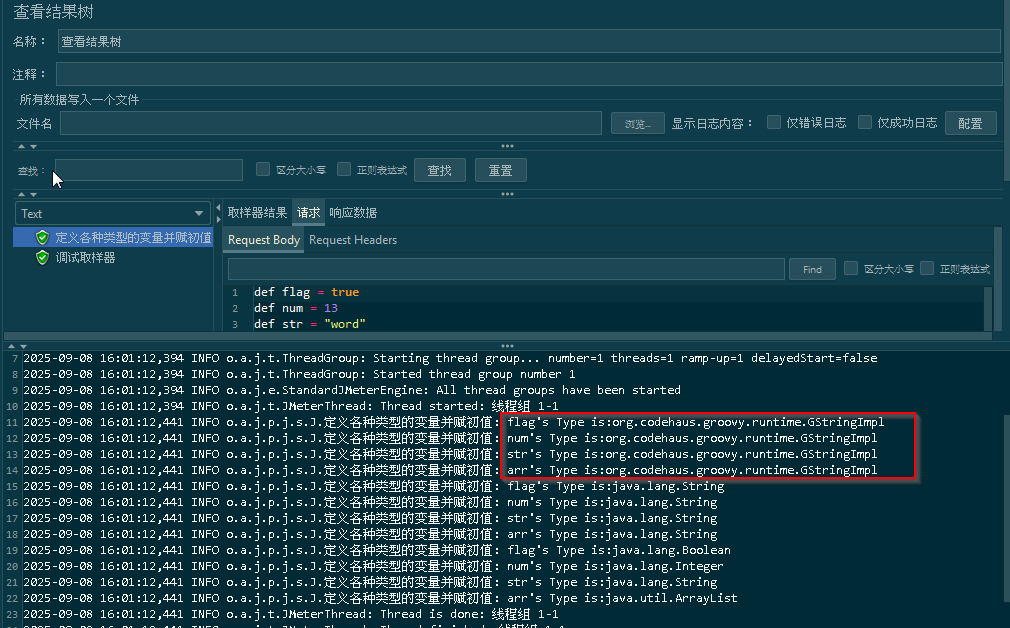1010x628 pixels.
Task: Click the 重置 reset button
Action: pos(500,170)
